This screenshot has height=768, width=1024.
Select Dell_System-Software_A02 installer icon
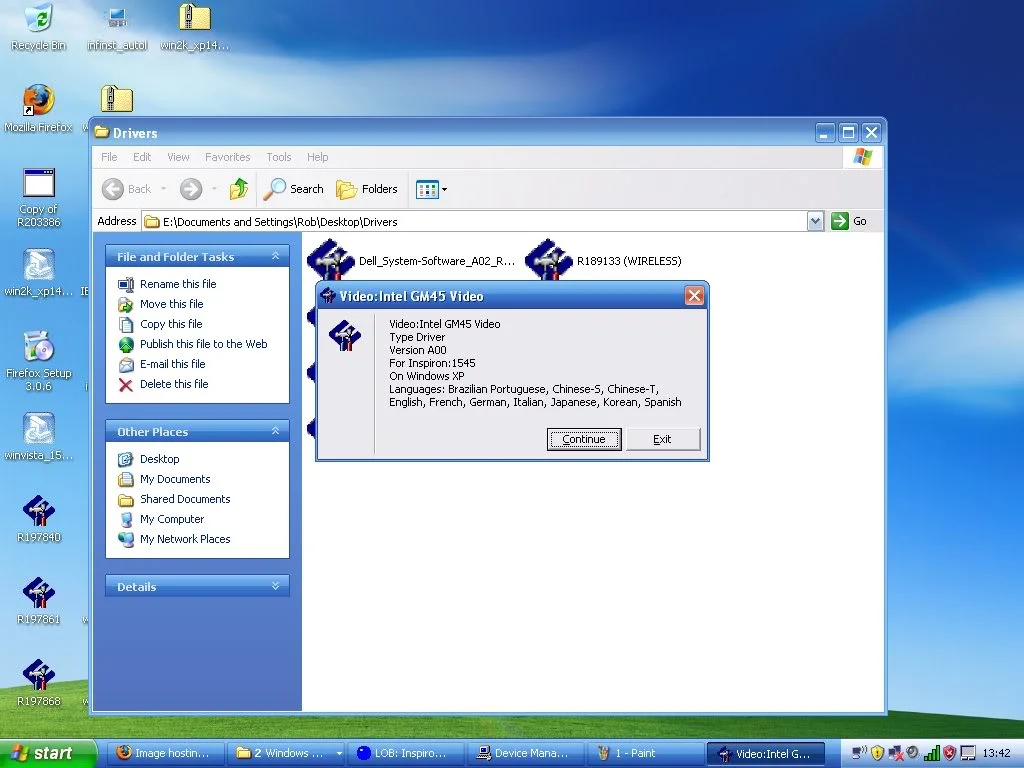click(x=330, y=259)
